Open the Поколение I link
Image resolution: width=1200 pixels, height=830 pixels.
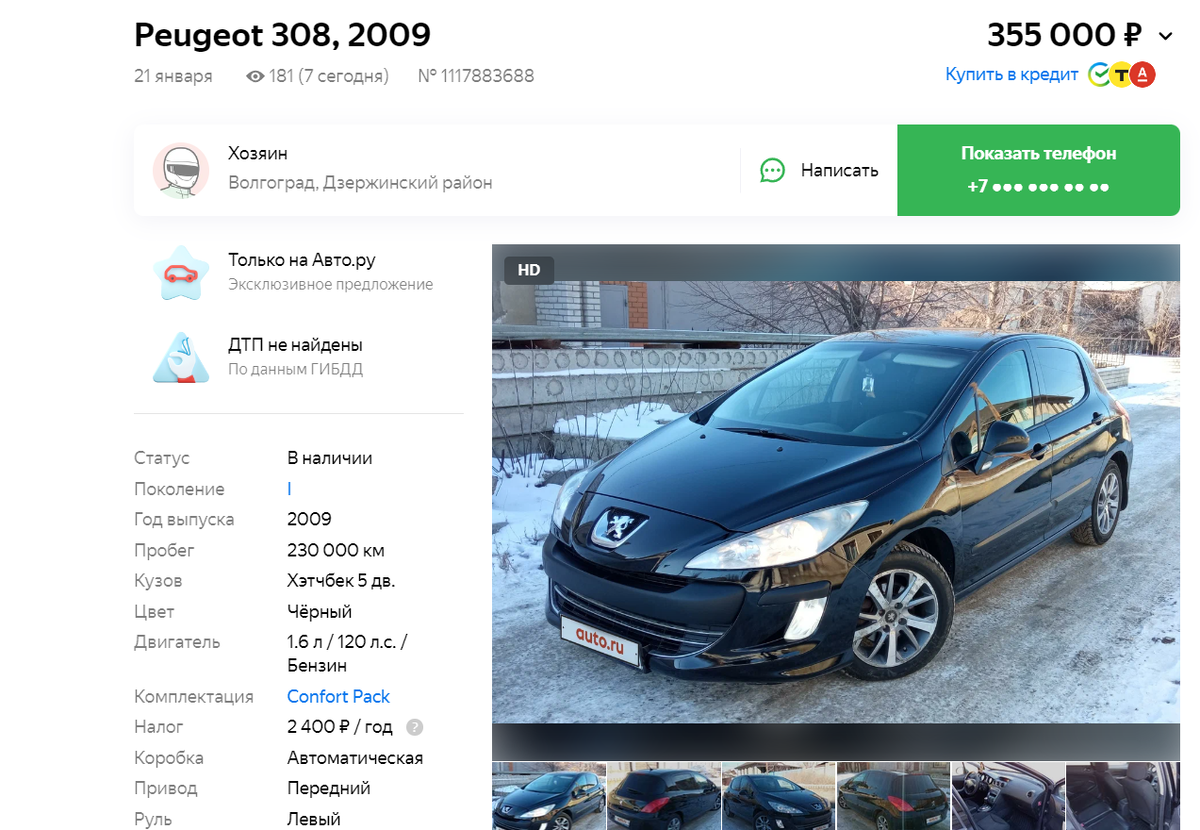289,489
